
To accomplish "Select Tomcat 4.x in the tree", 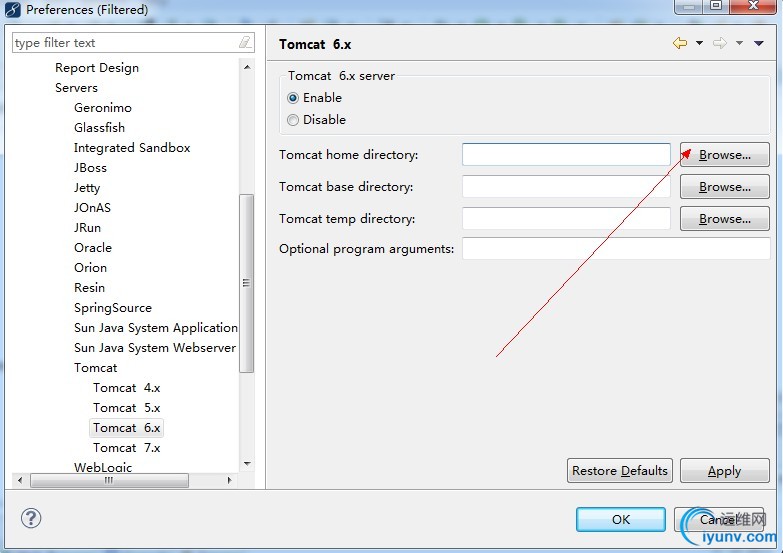I will click(126, 388).
